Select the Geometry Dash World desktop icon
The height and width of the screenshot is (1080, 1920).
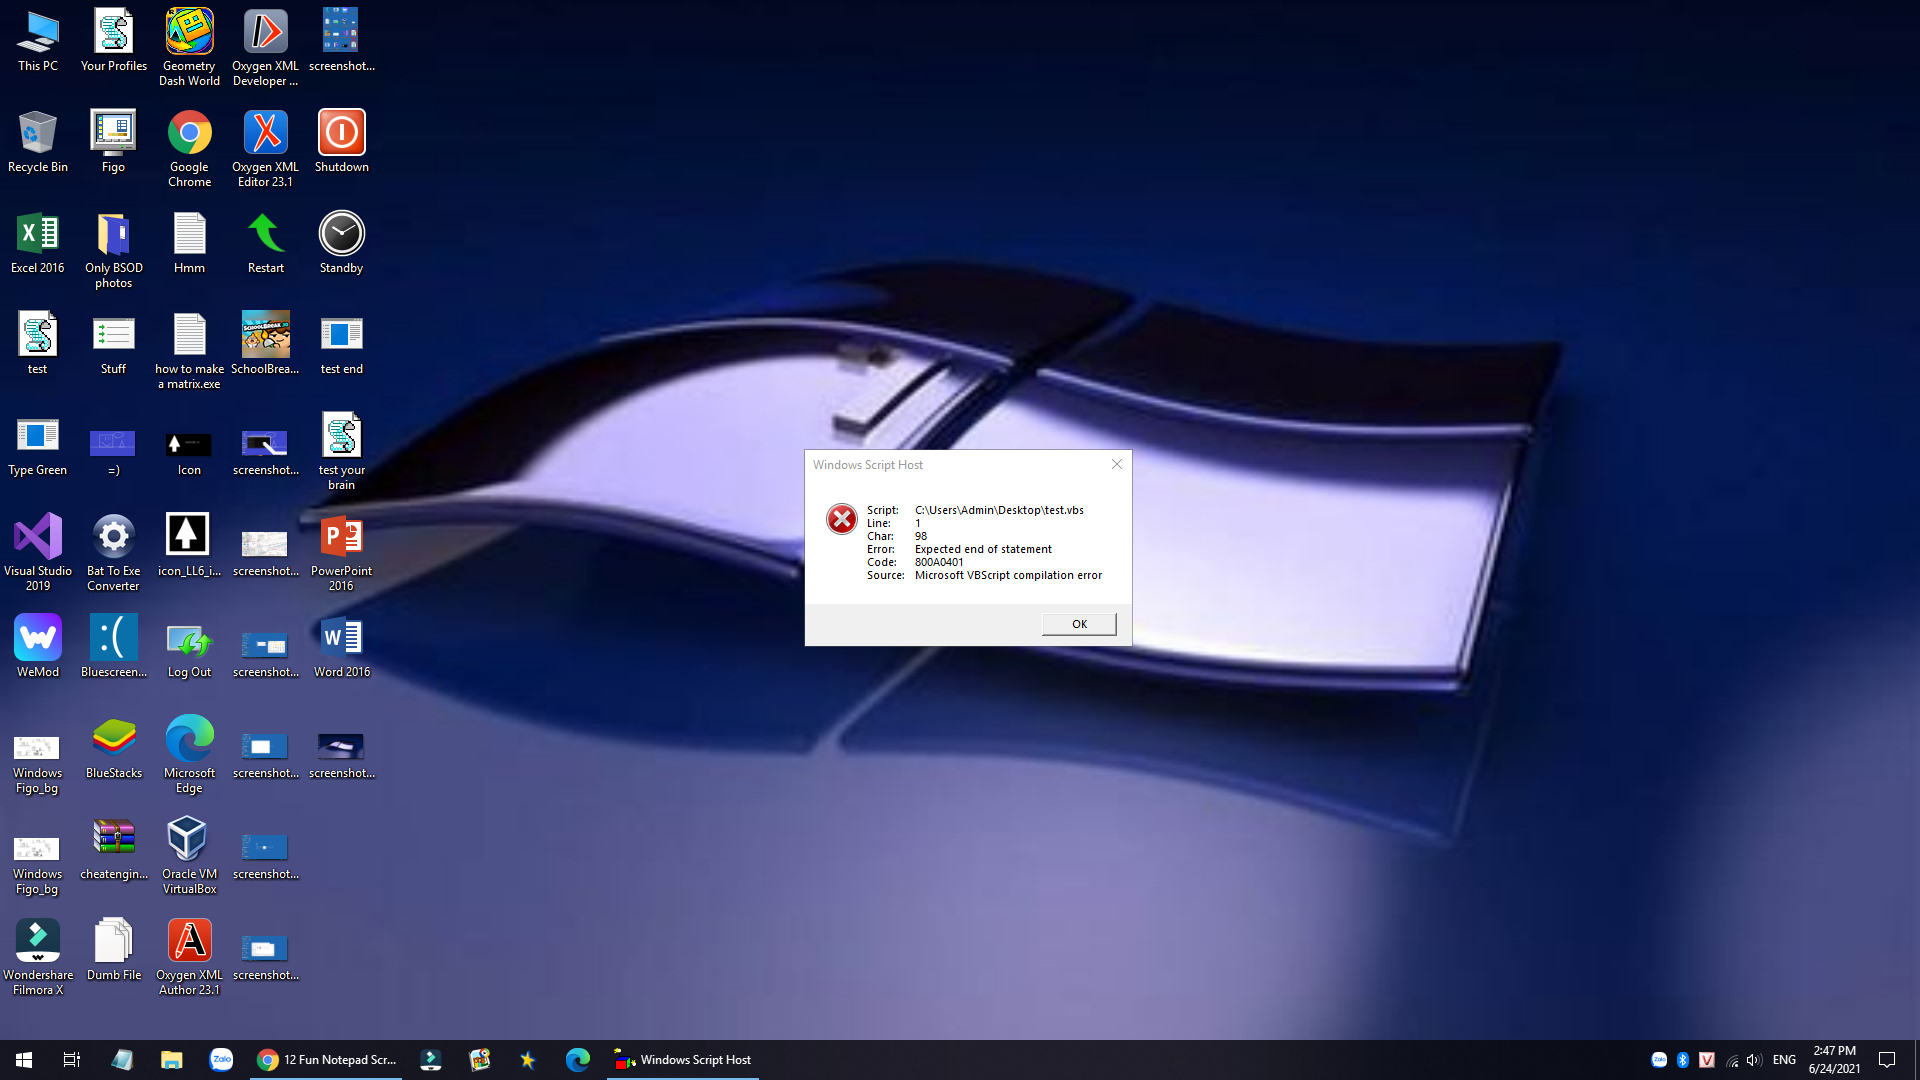pyautogui.click(x=189, y=34)
